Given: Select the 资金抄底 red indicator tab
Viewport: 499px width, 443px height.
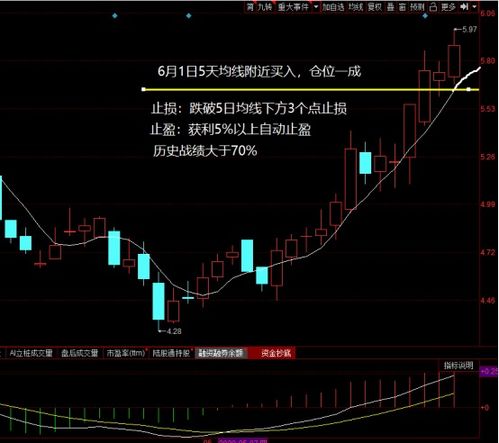Looking at the screenshot, I should 275,353.
